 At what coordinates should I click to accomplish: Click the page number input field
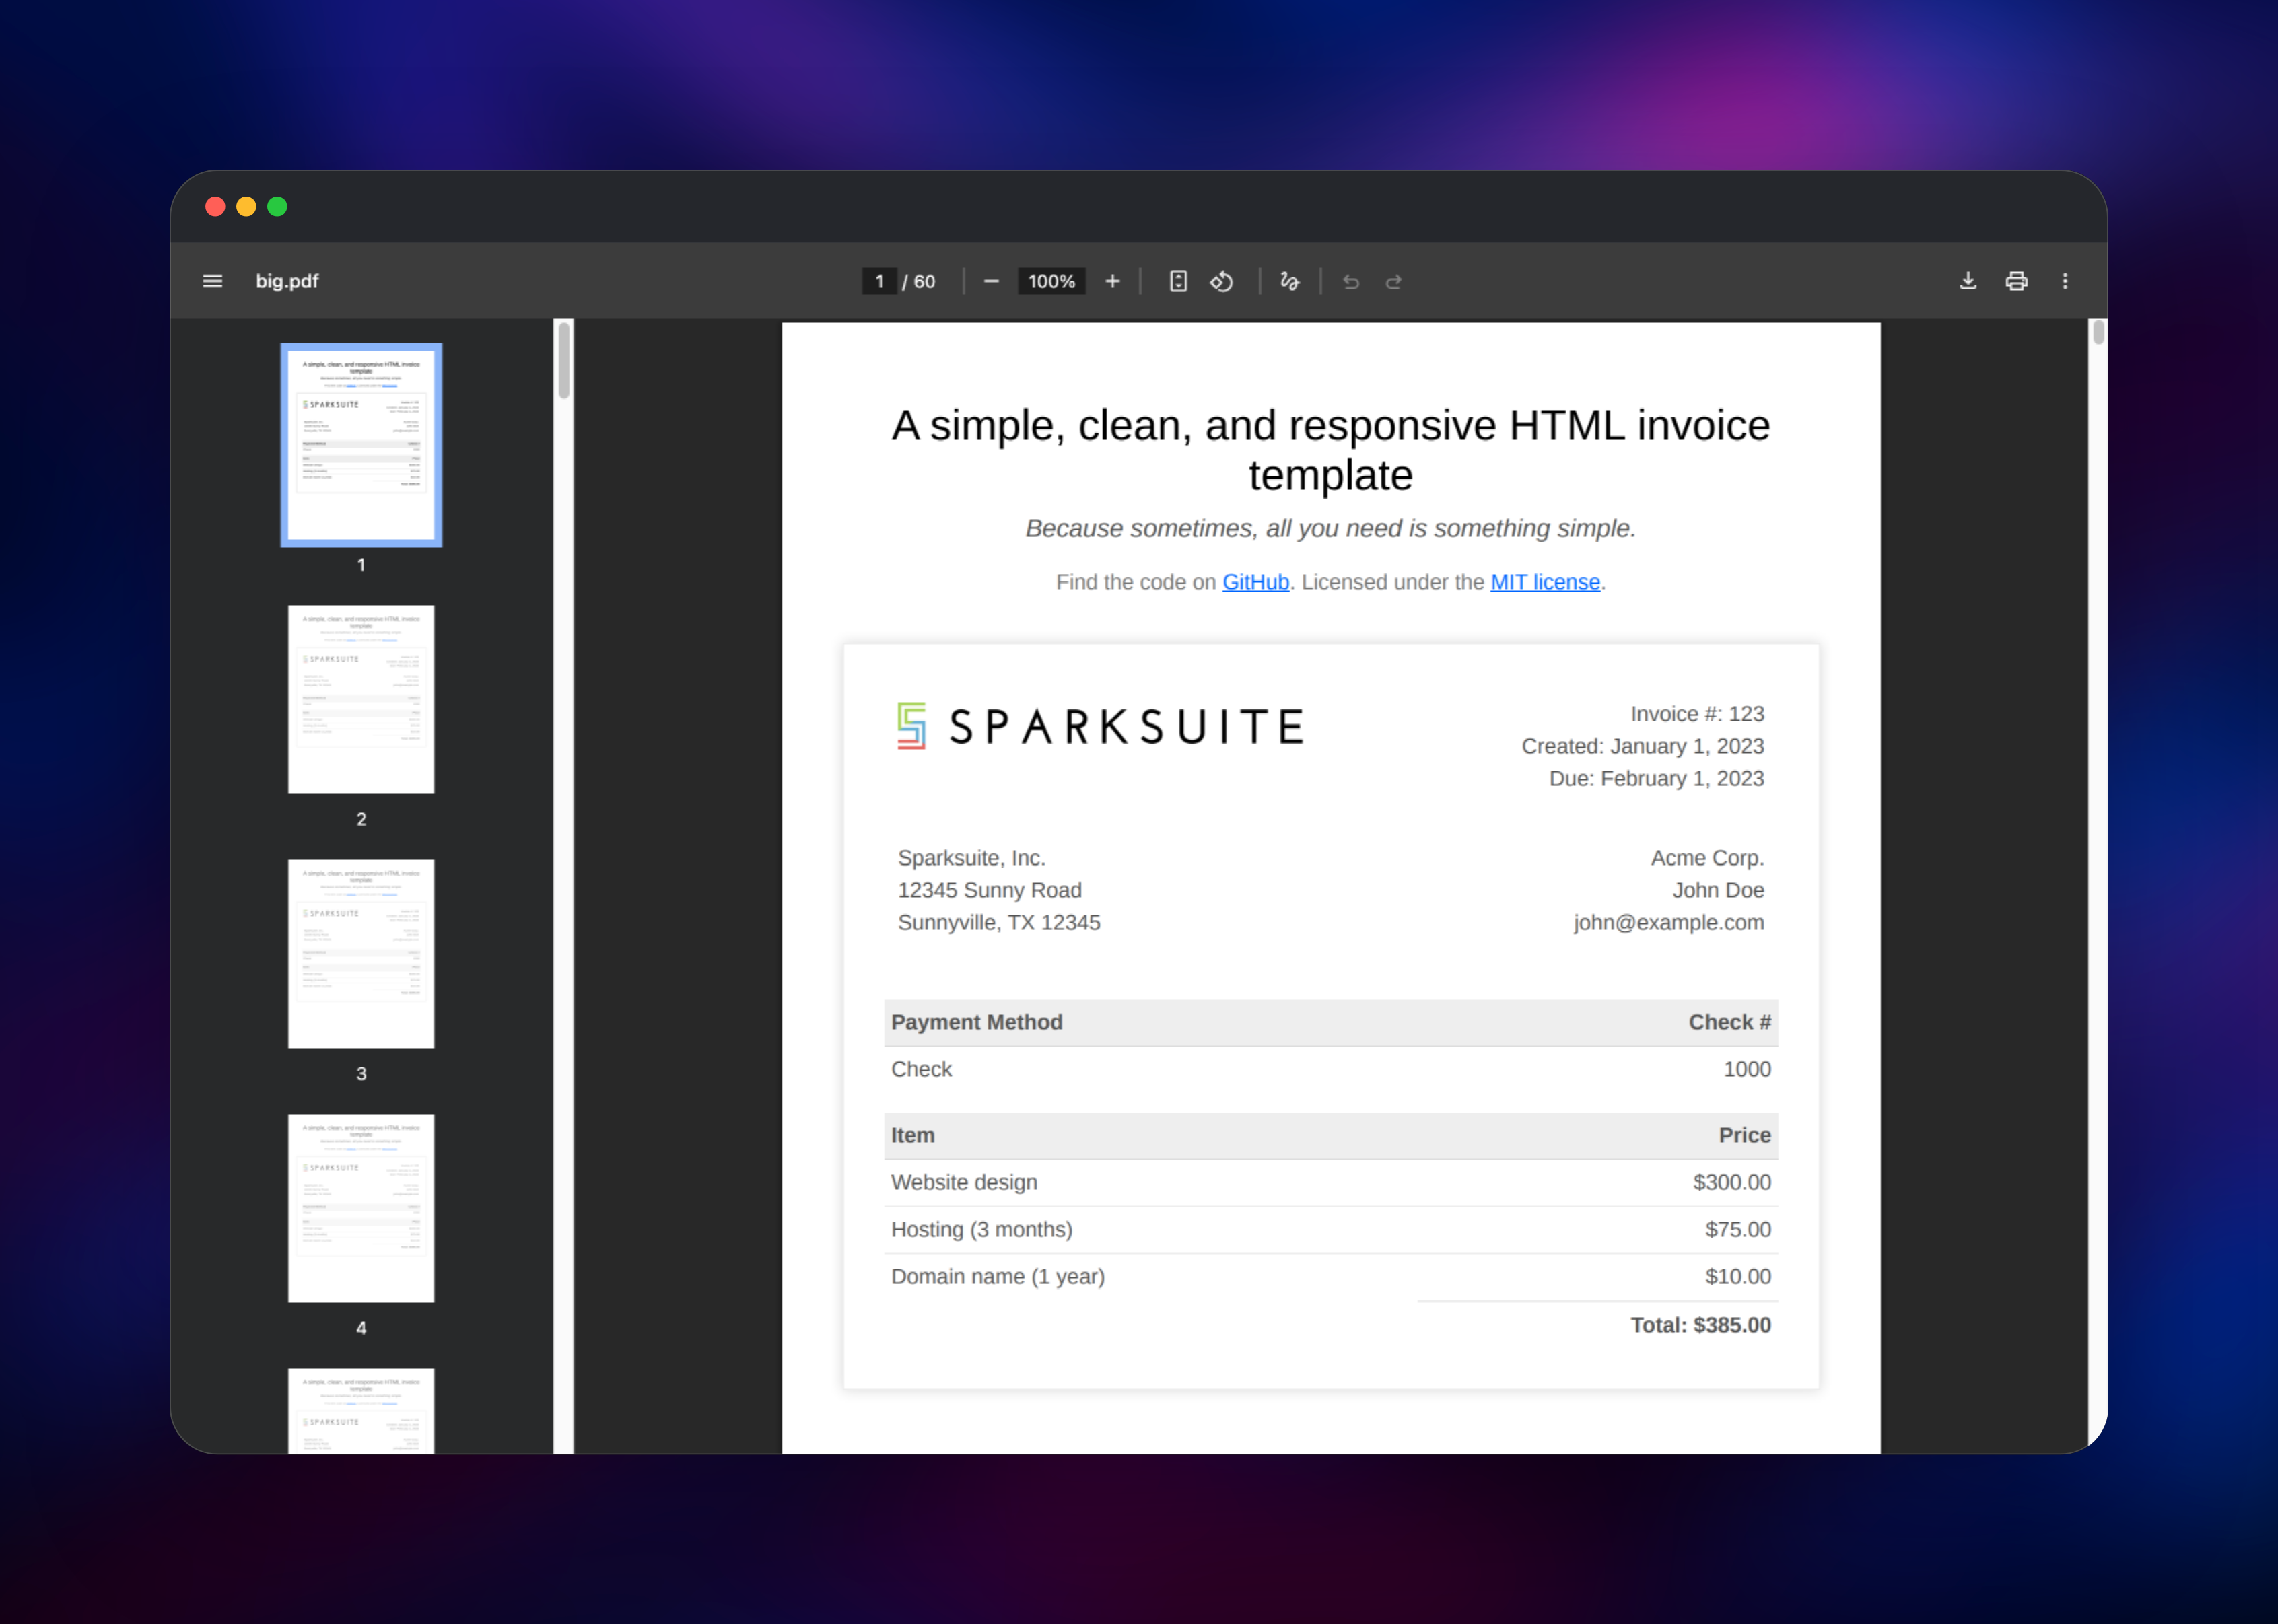coord(879,281)
